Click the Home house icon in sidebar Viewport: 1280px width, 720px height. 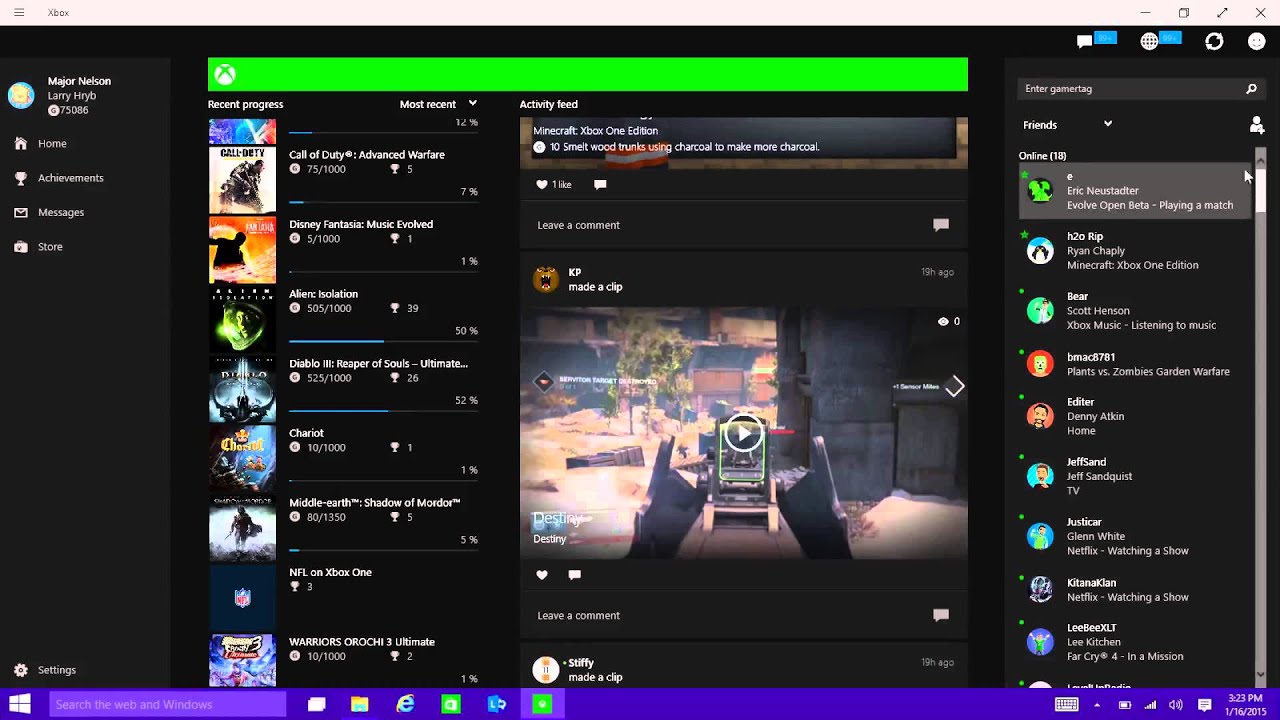[x=21, y=143]
